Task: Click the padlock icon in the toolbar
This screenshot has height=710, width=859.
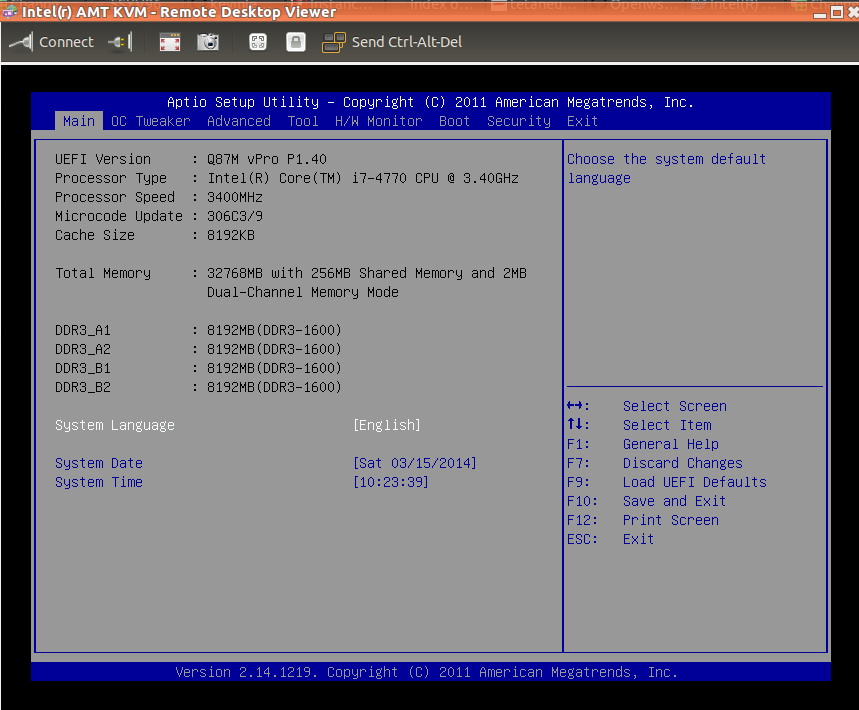Action: (296, 42)
